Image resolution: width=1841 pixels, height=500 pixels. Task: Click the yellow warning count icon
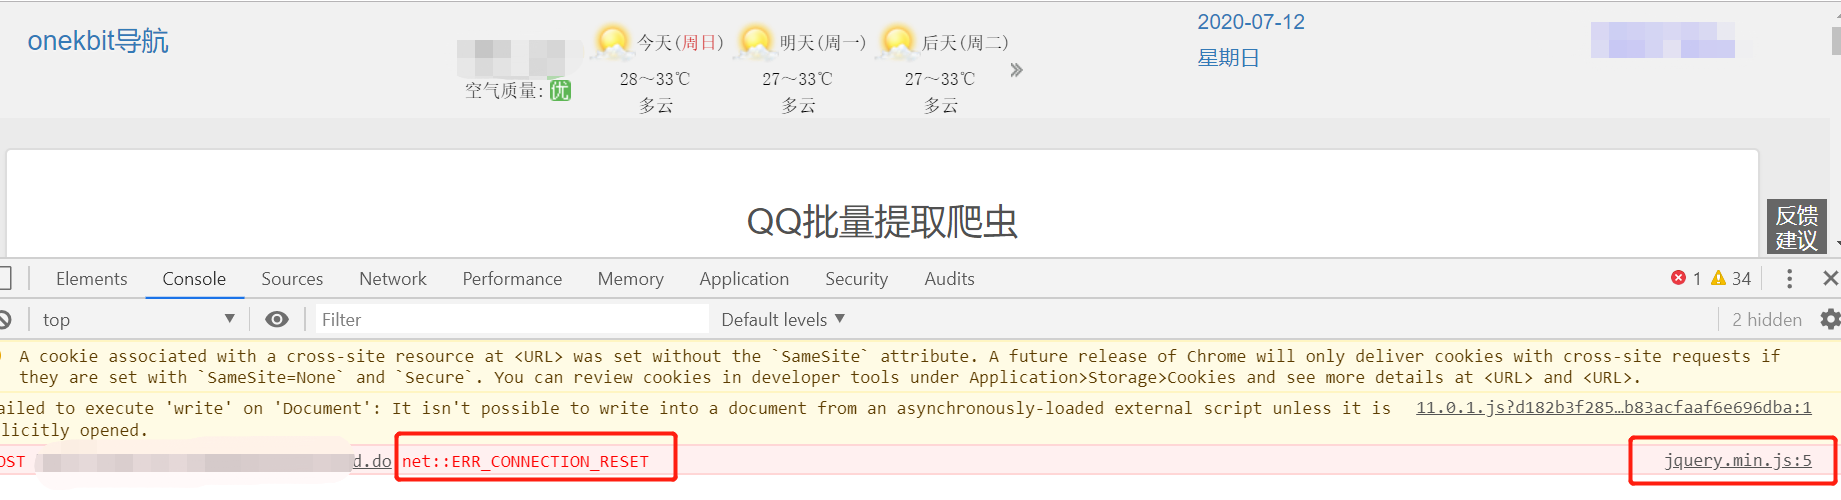tap(1718, 278)
